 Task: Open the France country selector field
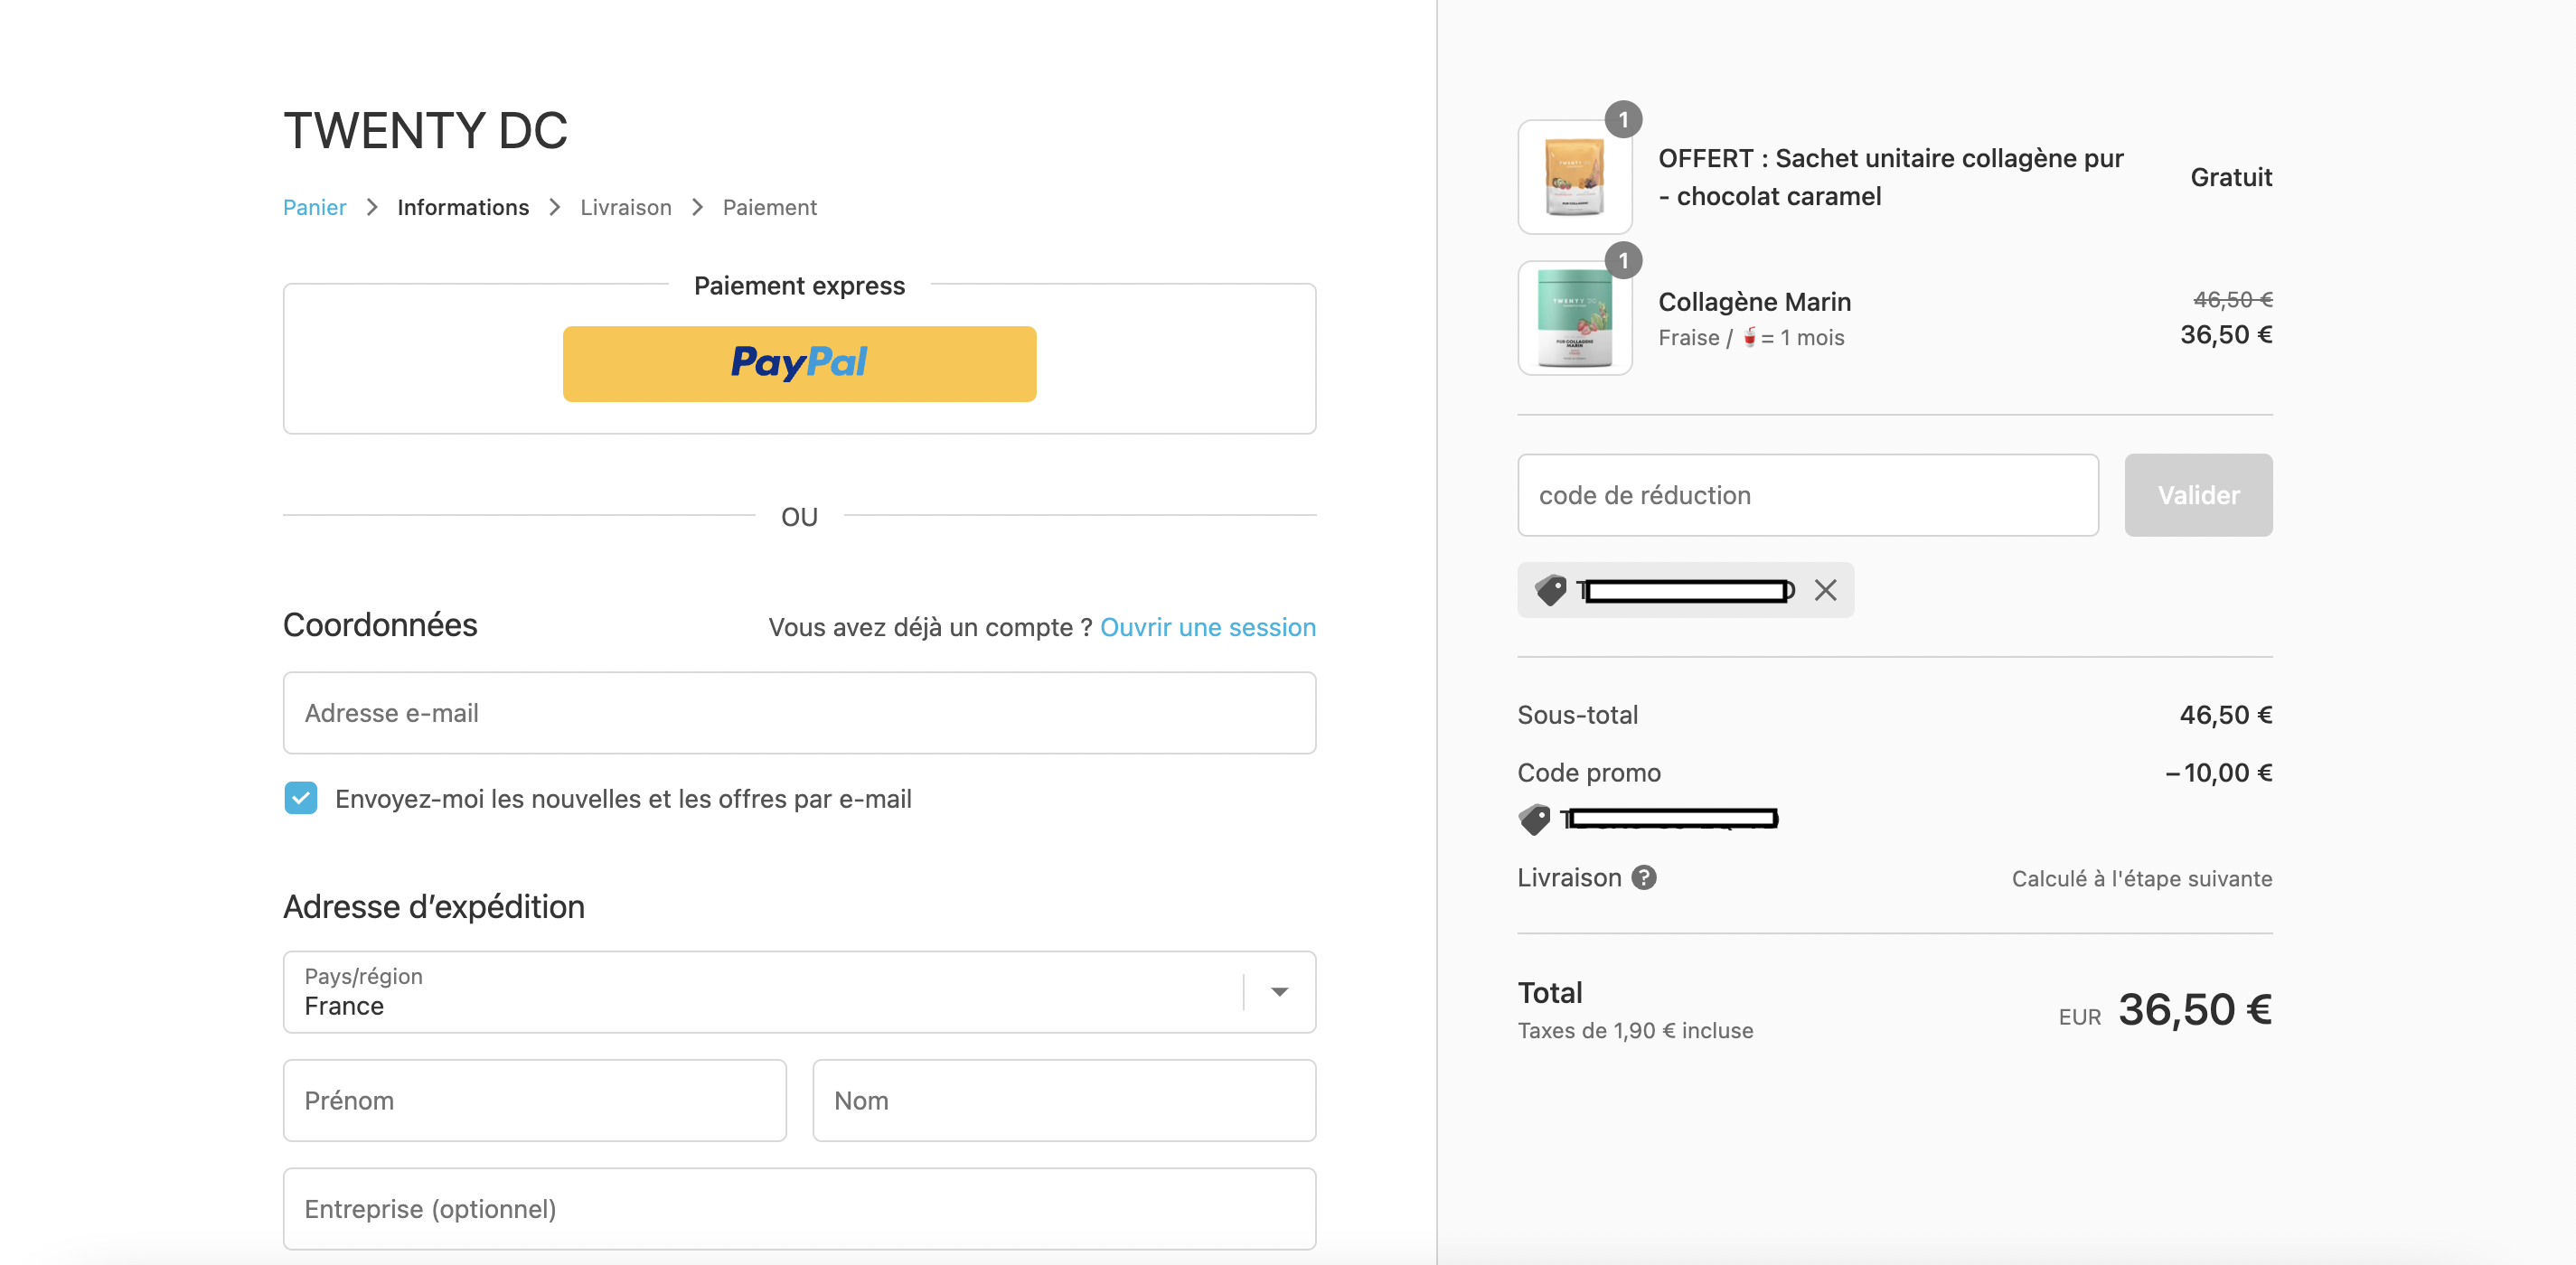(799, 992)
